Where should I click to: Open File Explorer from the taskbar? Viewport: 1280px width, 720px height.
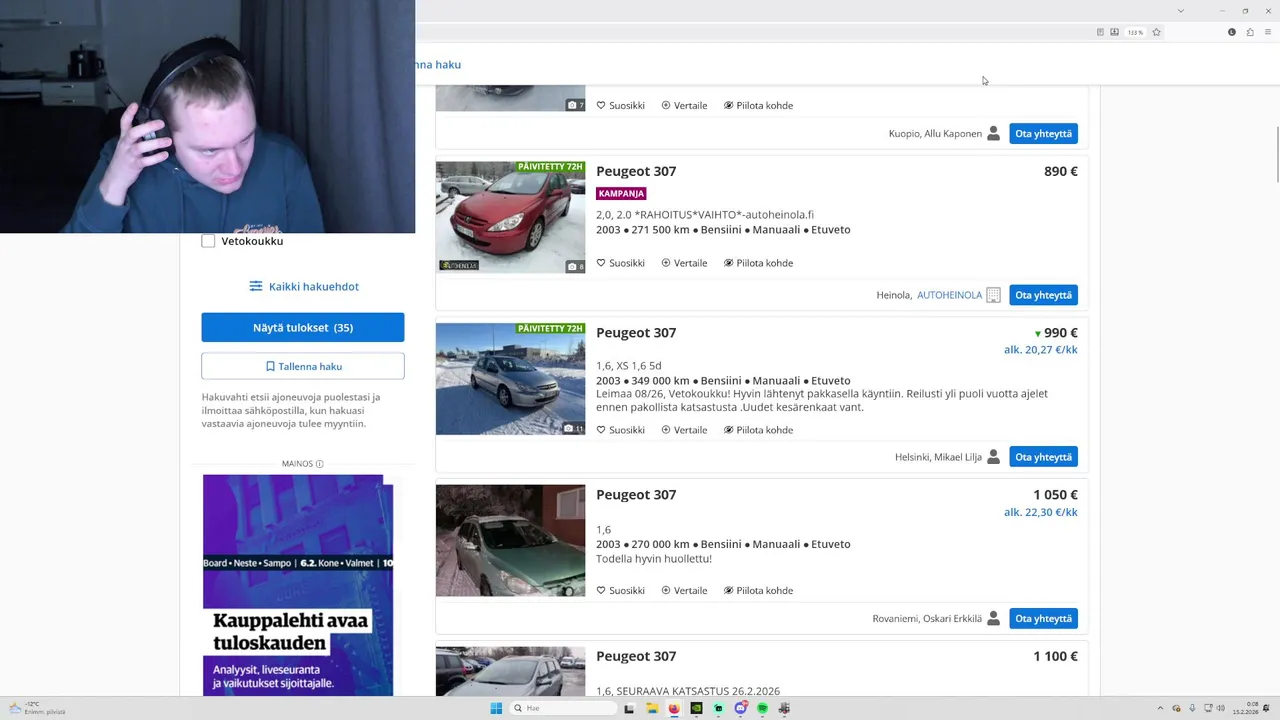point(652,708)
